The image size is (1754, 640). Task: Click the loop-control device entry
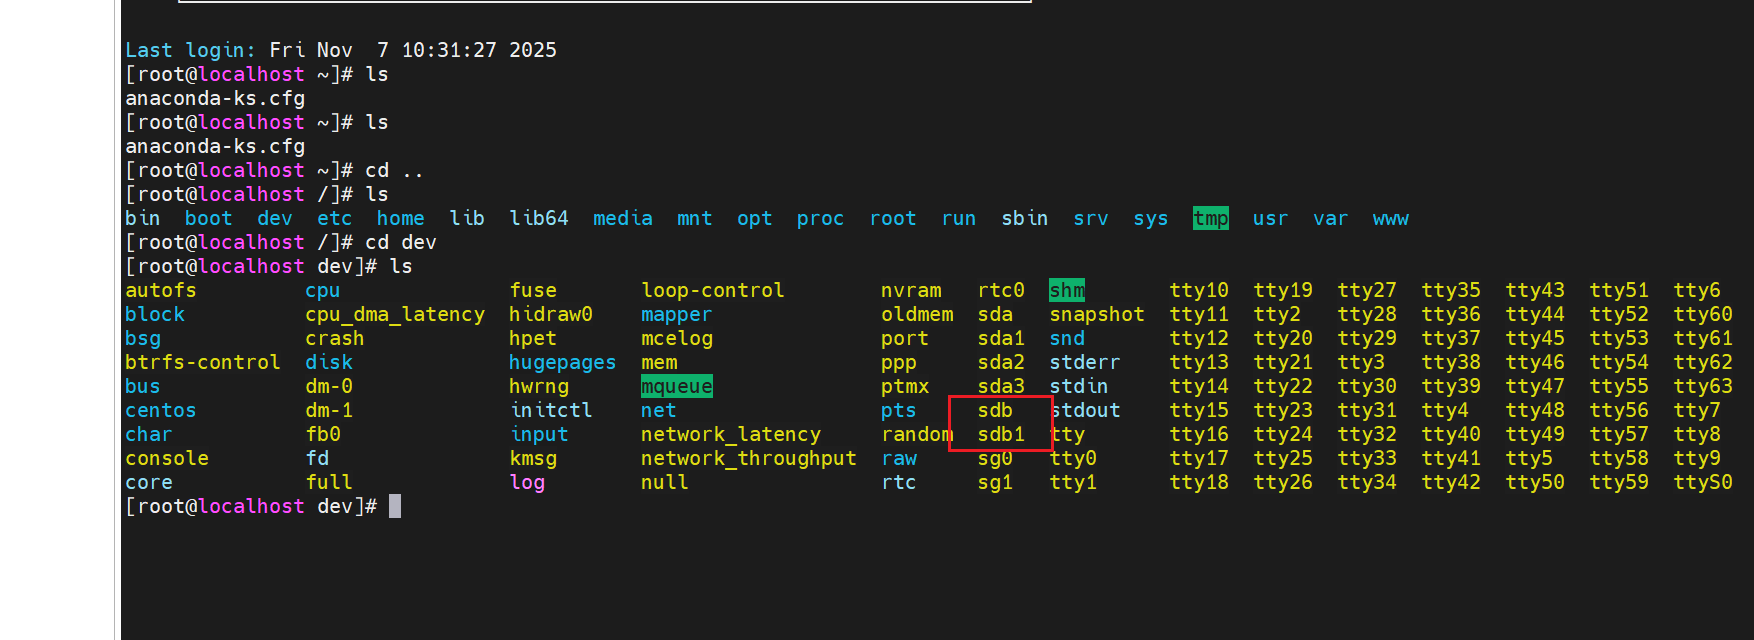pos(712,291)
